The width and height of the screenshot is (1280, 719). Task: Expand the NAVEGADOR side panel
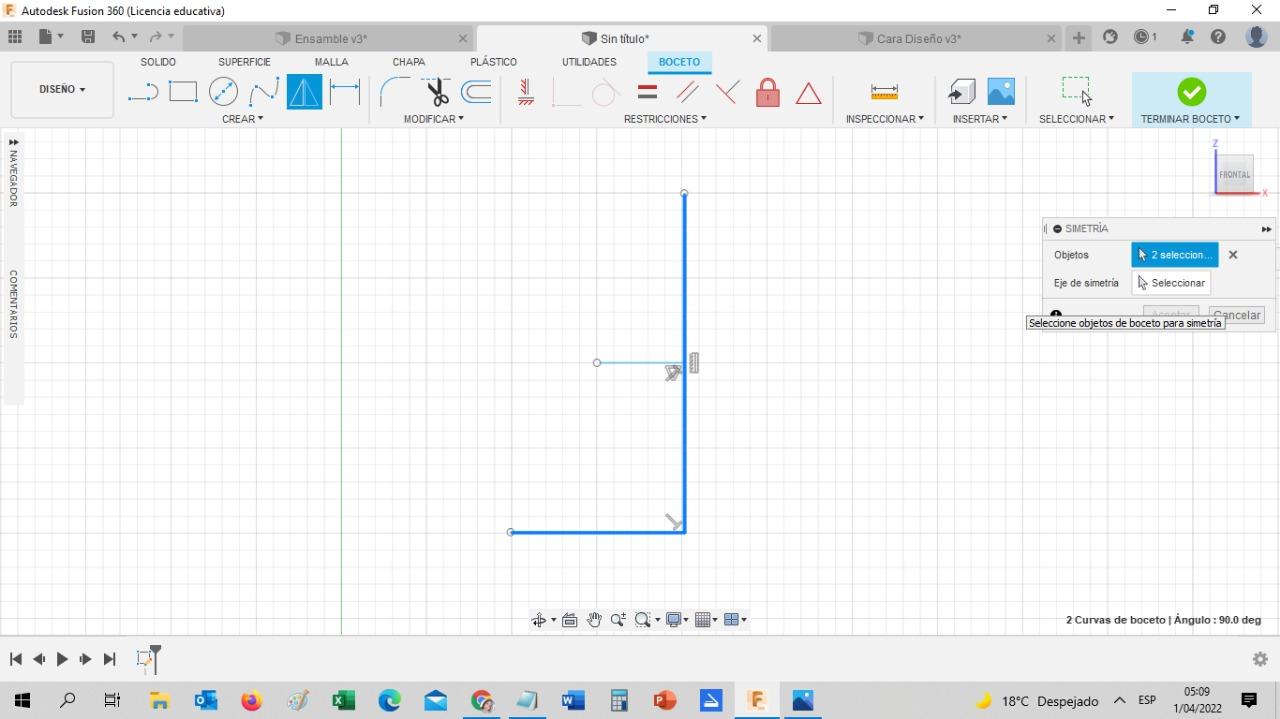click(13, 142)
